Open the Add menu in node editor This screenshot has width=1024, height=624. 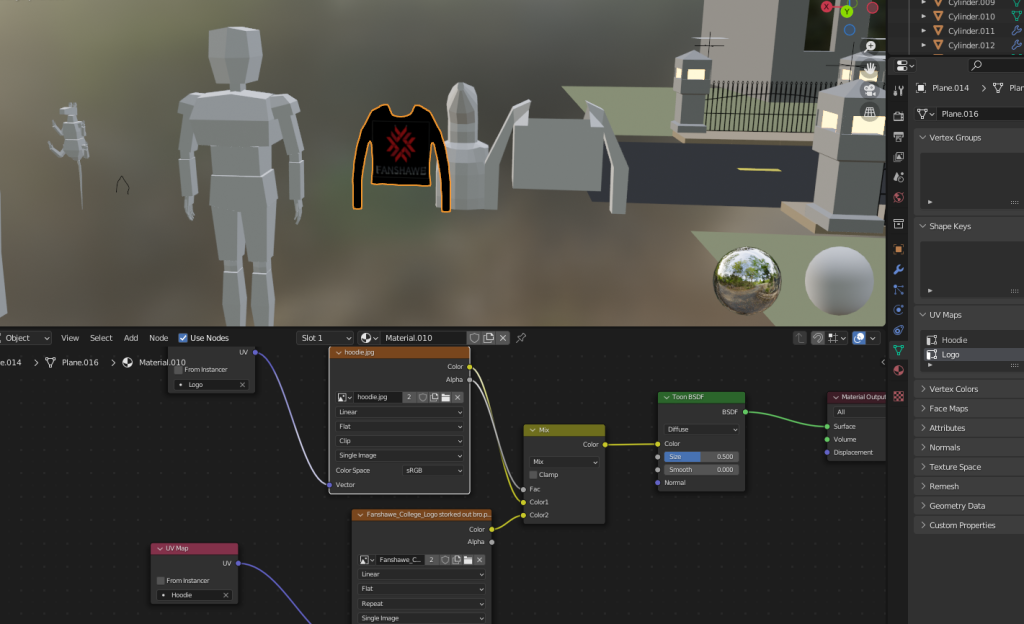click(131, 338)
